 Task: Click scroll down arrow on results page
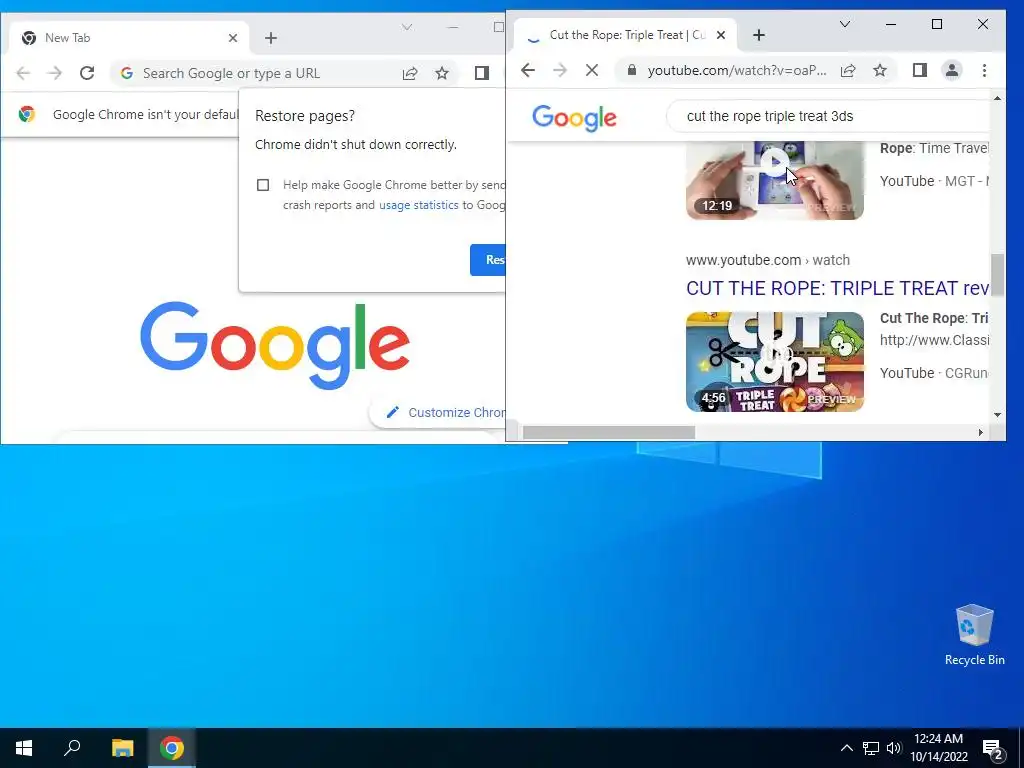pyautogui.click(x=997, y=415)
